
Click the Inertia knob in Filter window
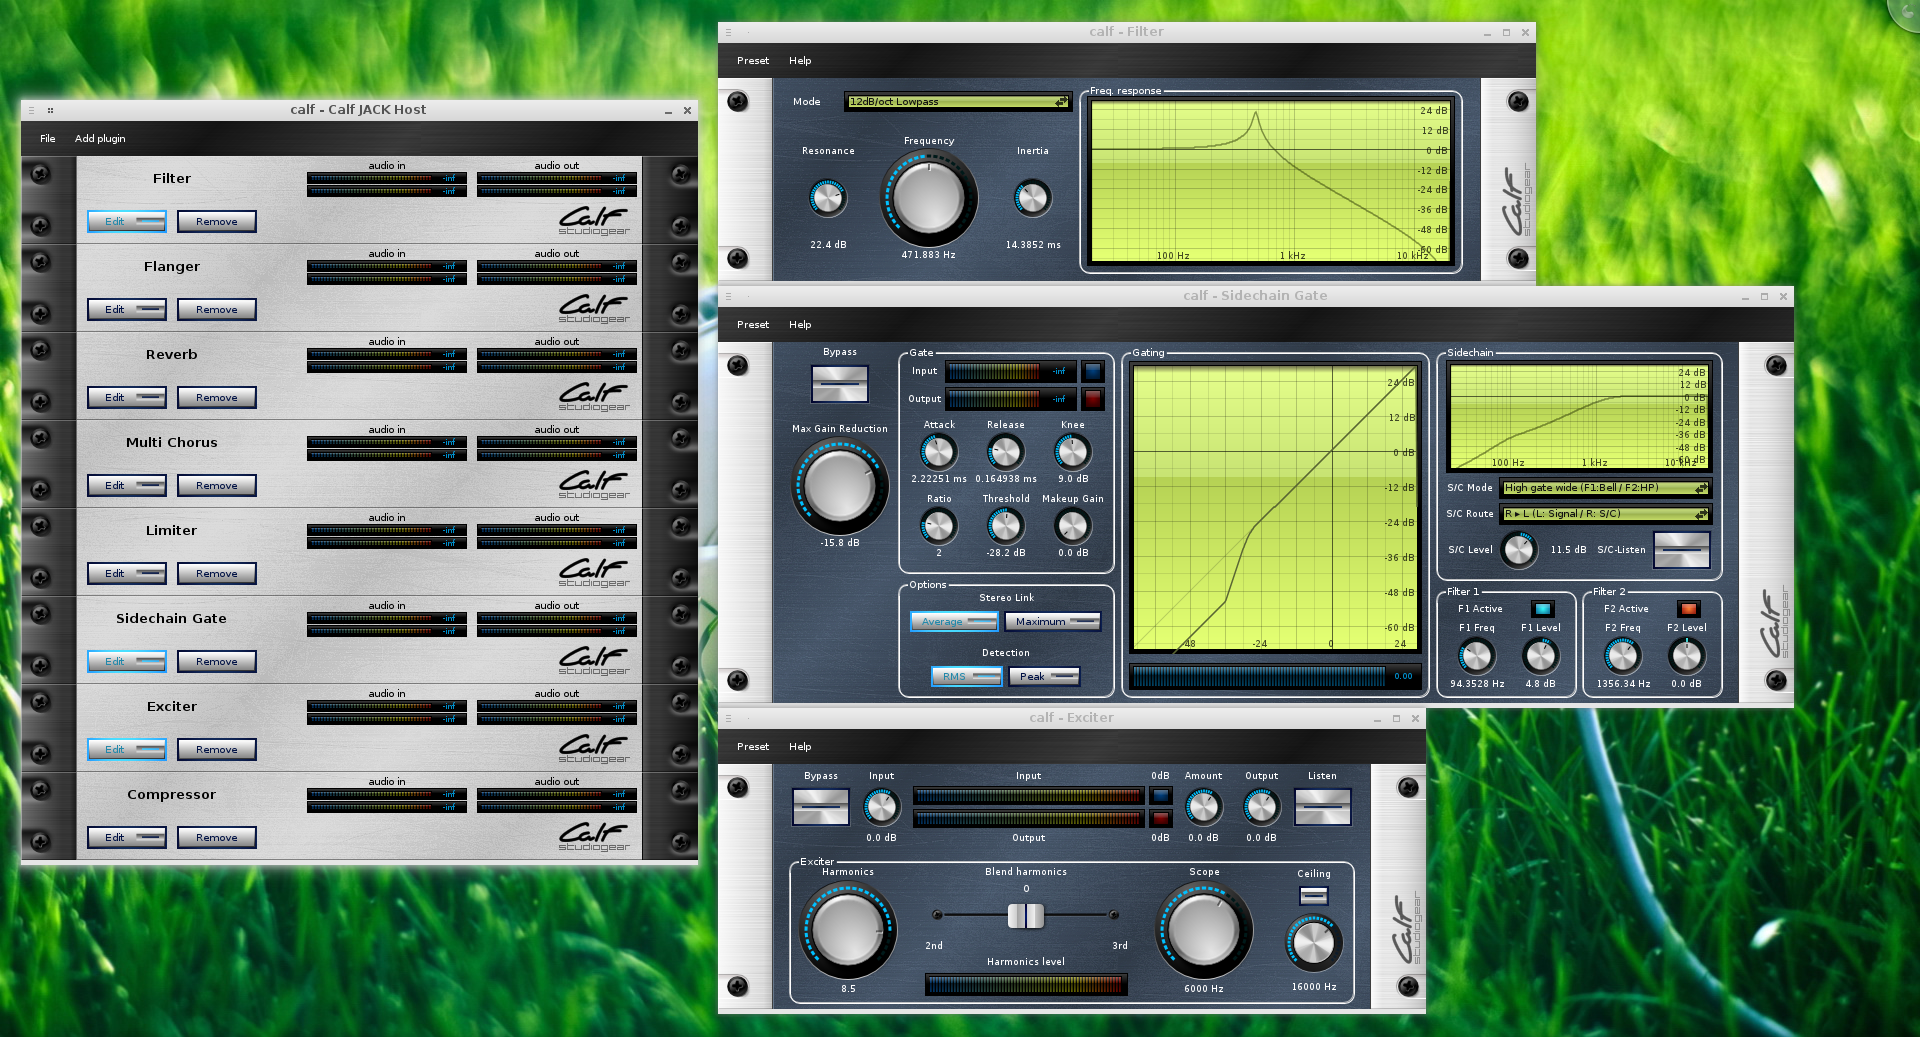point(1032,198)
